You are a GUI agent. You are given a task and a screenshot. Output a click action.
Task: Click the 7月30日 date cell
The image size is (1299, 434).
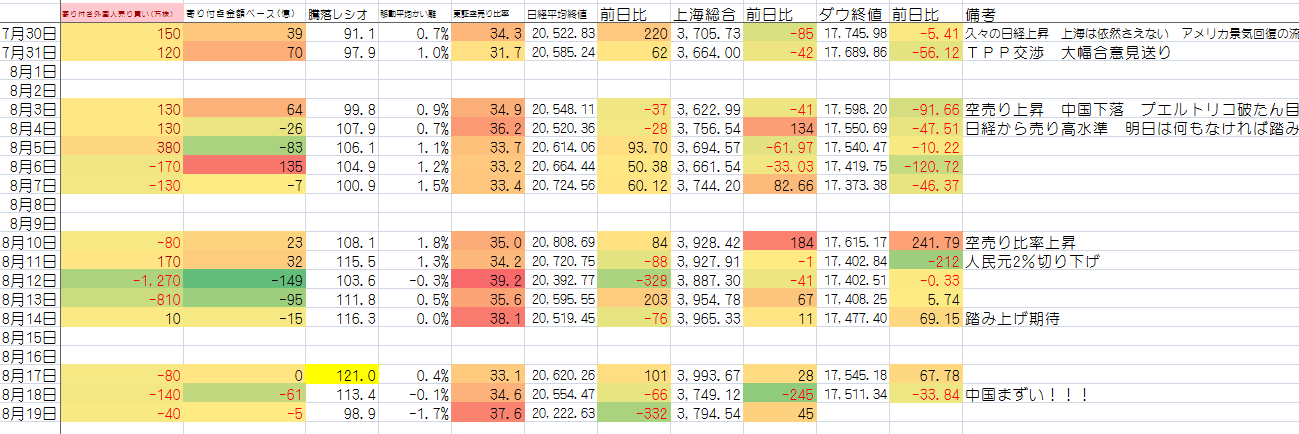pos(30,34)
